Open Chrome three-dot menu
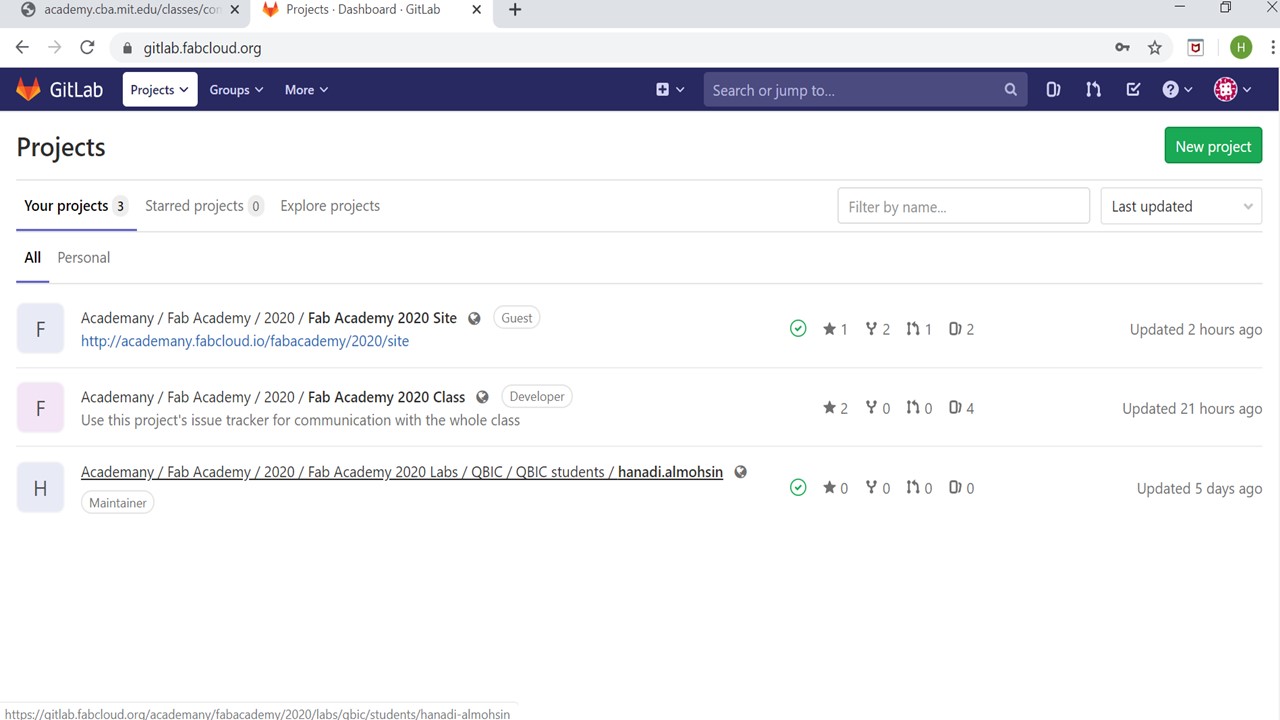 pyautogui.click(x=1273, y=47)
